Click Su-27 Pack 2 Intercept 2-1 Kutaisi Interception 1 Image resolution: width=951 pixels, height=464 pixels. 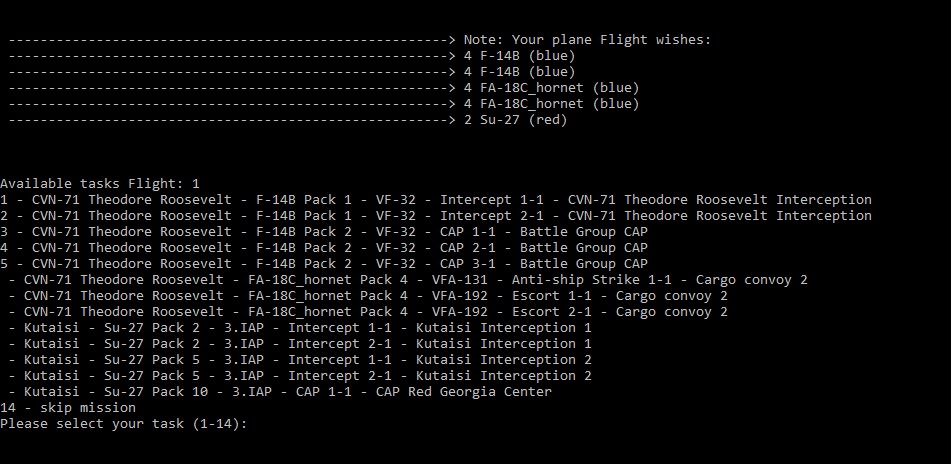300,343
